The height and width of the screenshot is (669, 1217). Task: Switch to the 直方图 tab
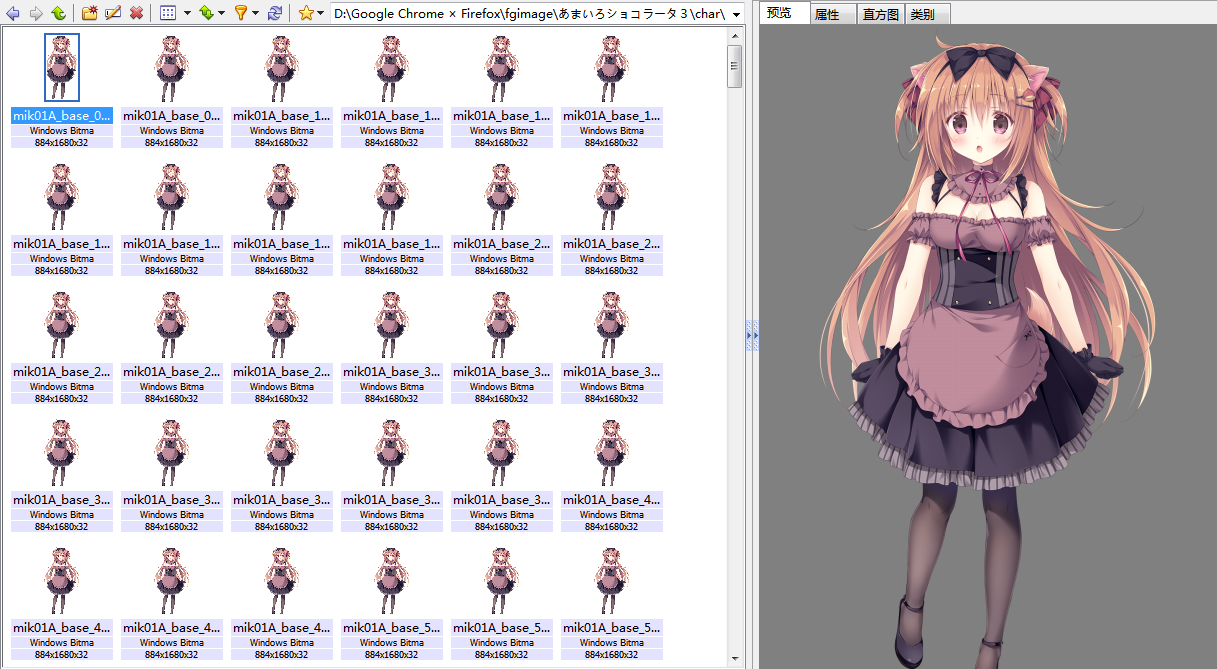881,15
